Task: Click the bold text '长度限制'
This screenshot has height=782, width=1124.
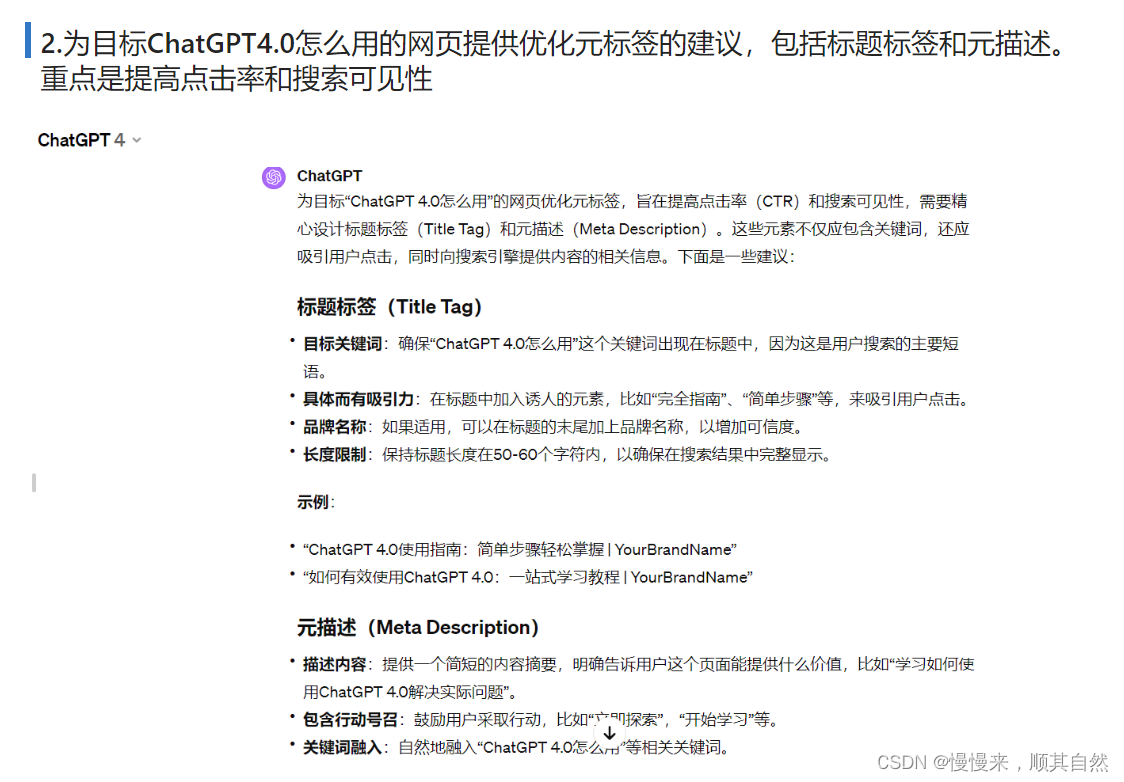Action: tap(334, 455)
